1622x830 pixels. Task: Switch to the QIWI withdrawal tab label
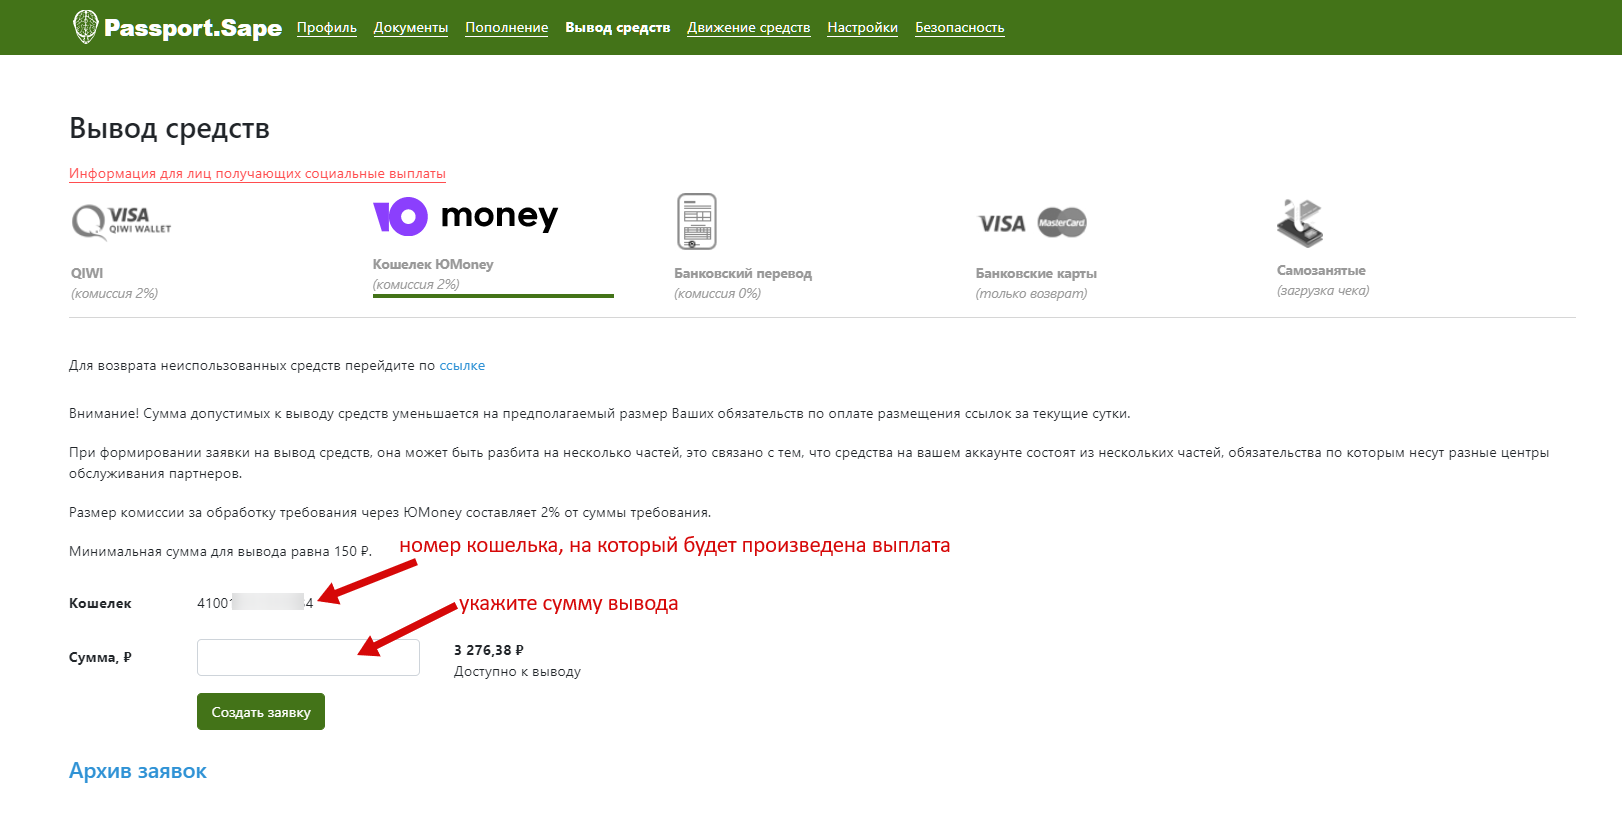87,273
